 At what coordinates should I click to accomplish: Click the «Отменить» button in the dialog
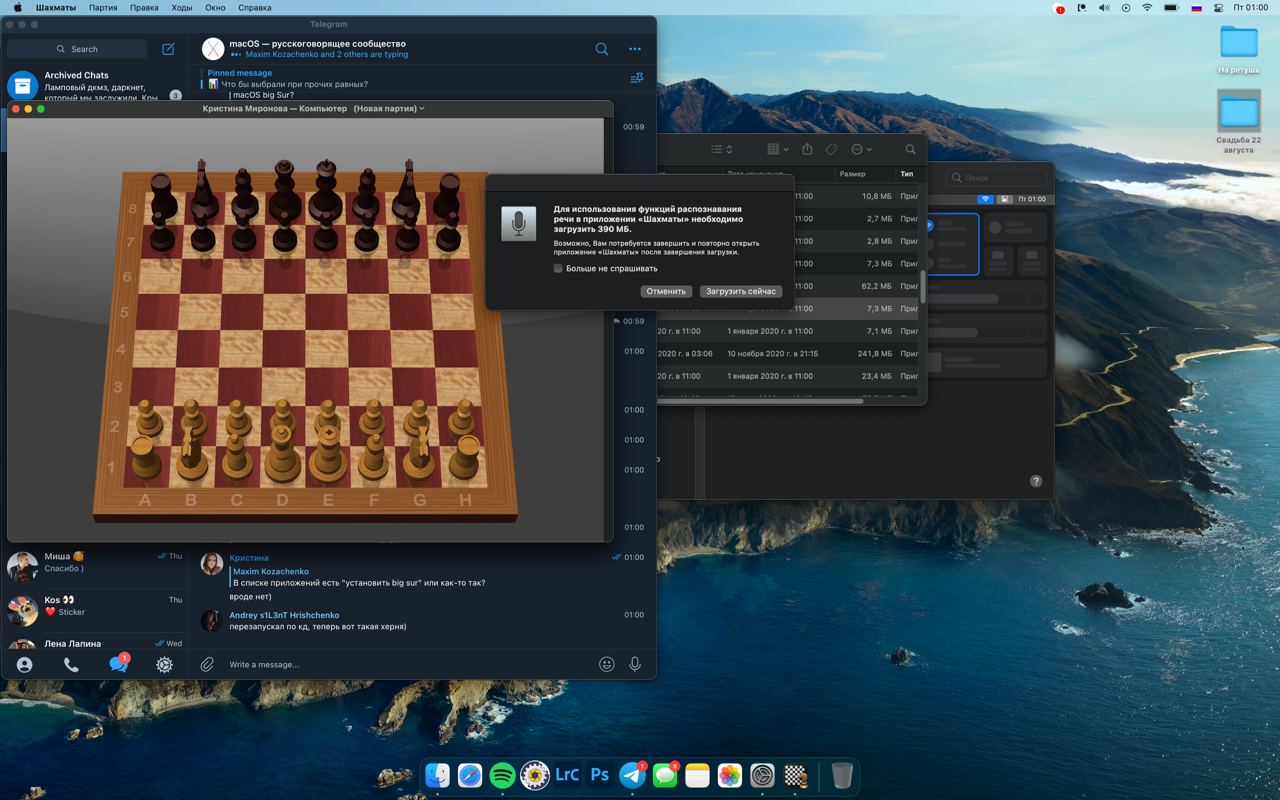[666, 291]
